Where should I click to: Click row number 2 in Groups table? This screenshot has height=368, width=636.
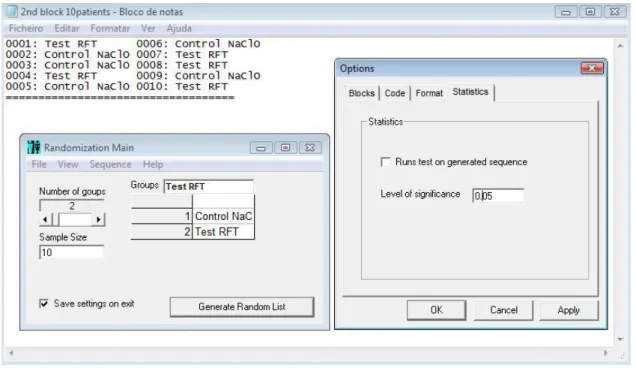tap(161, 232)
